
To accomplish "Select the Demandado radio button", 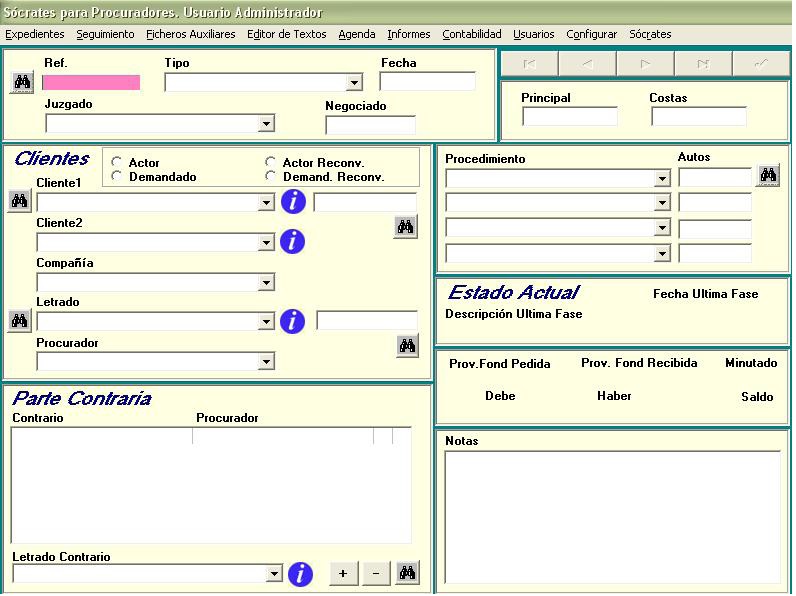I will tap(116, 176).
